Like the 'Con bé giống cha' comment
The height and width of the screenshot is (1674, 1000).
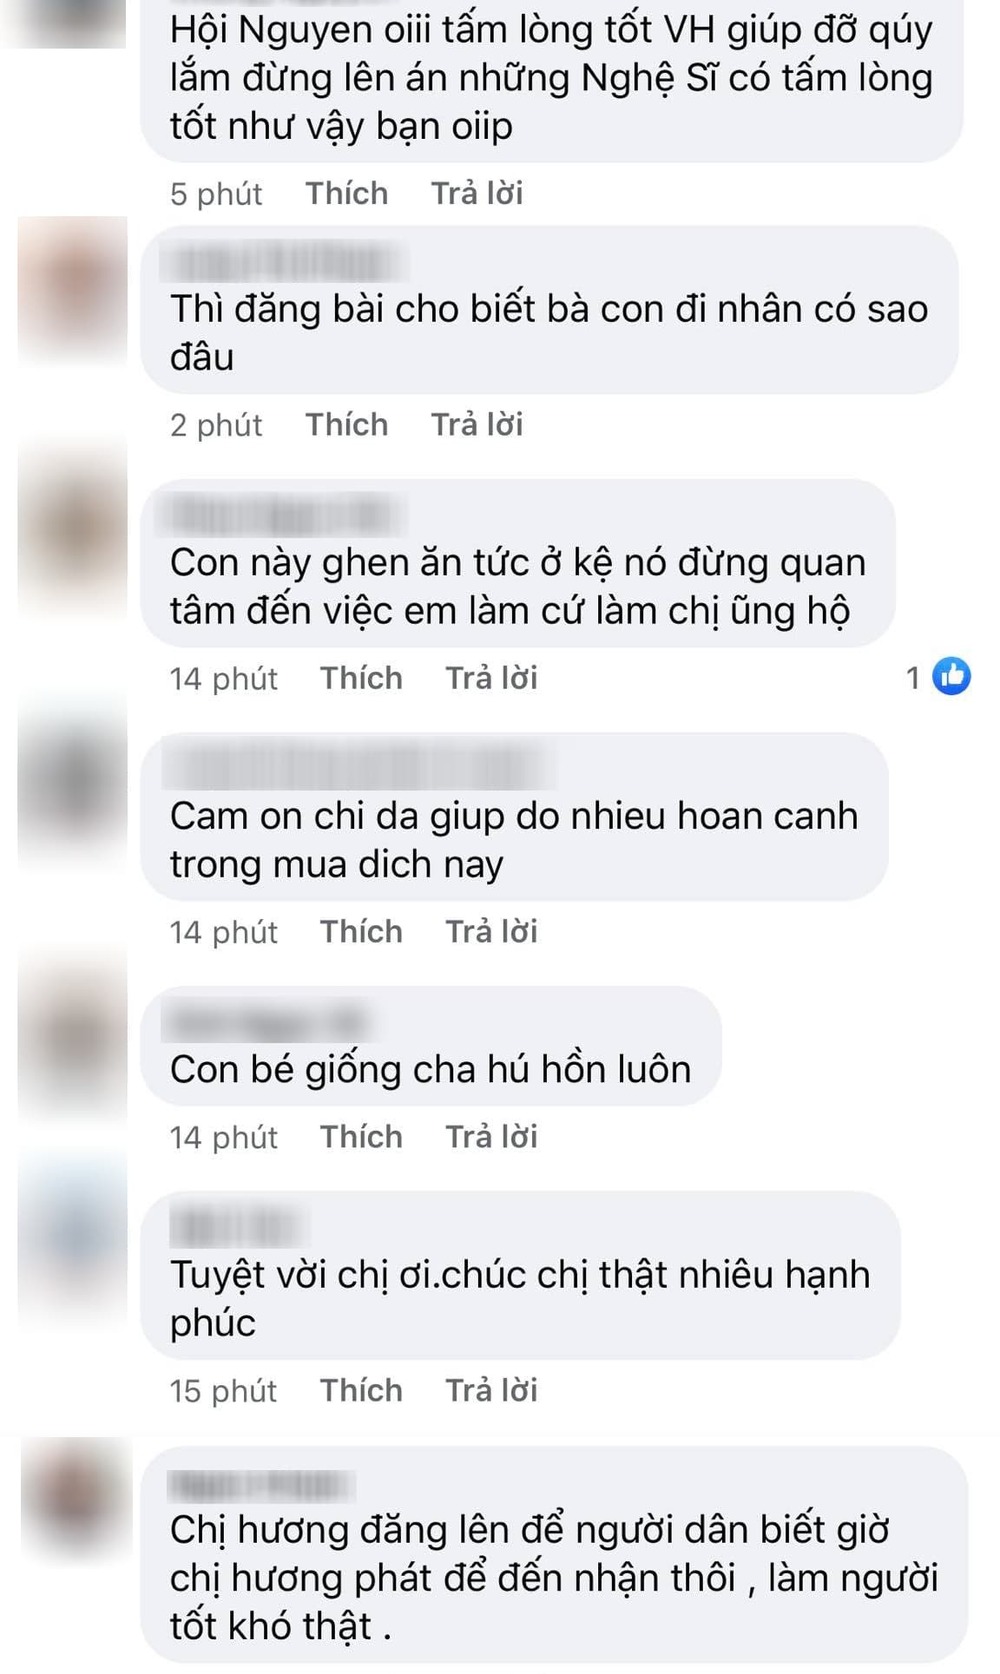pyautogui.click(x=361, y=1136)
